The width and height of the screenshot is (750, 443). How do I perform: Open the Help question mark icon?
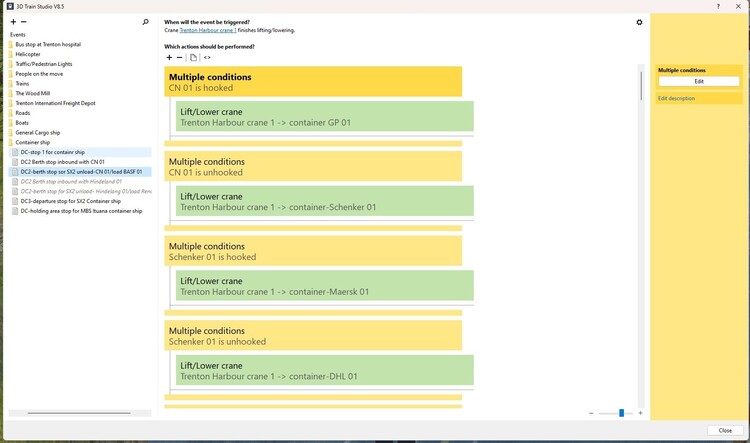click(x=718, y=6)
